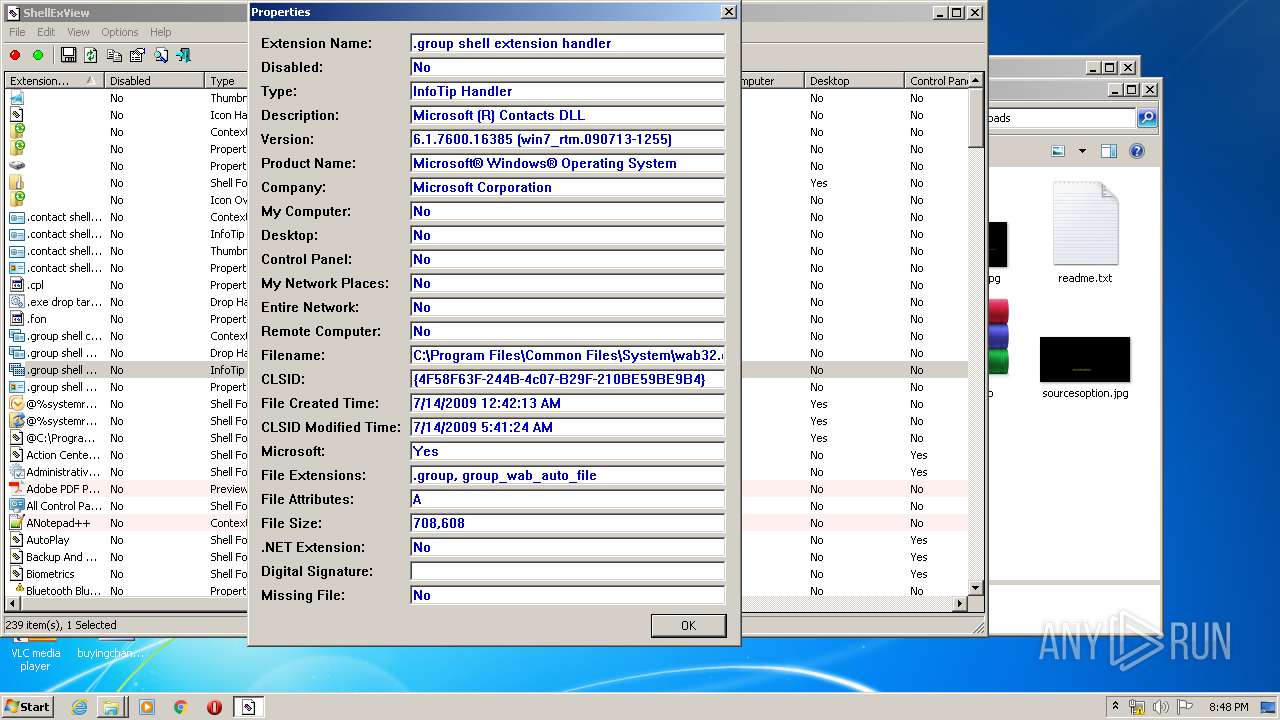Click the File Extensions value field
This screenshot has width=1280, height=720.
pos(567,475)
